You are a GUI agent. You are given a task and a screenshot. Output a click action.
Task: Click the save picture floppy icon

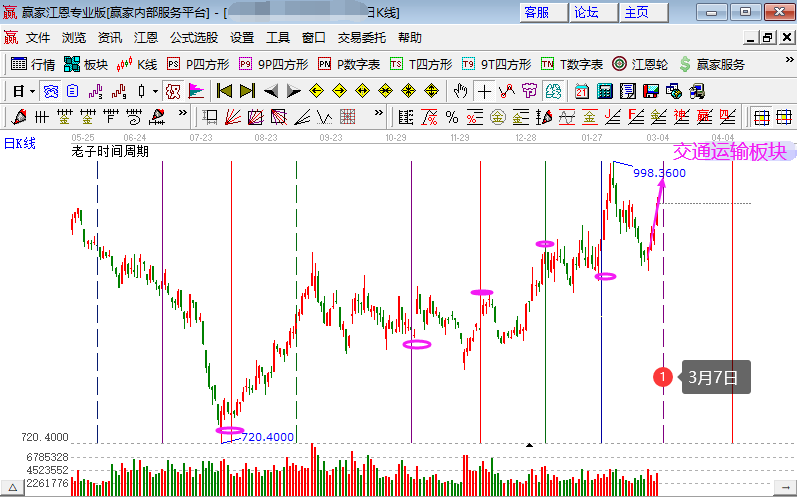(651, 91)
